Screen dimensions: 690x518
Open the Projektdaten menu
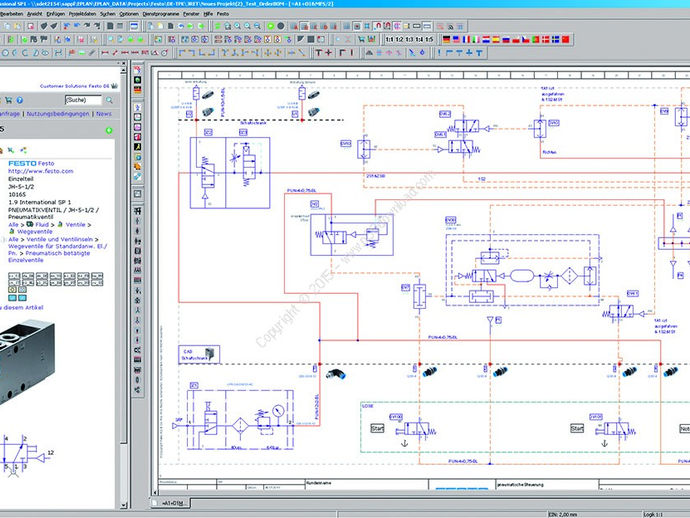[x=82, y=14]
